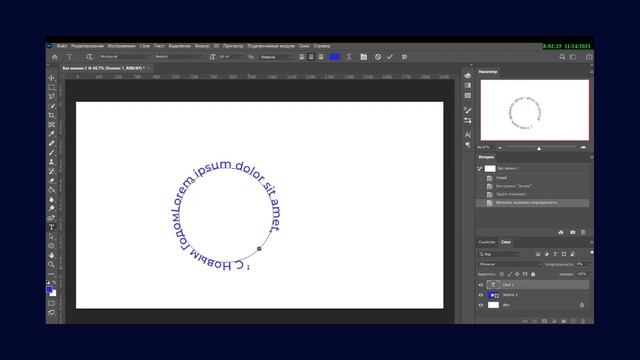Select the Clone Stamp tool
Image resolution: width=640 pixels, height=360 pixels.
(x=51, y=162)
